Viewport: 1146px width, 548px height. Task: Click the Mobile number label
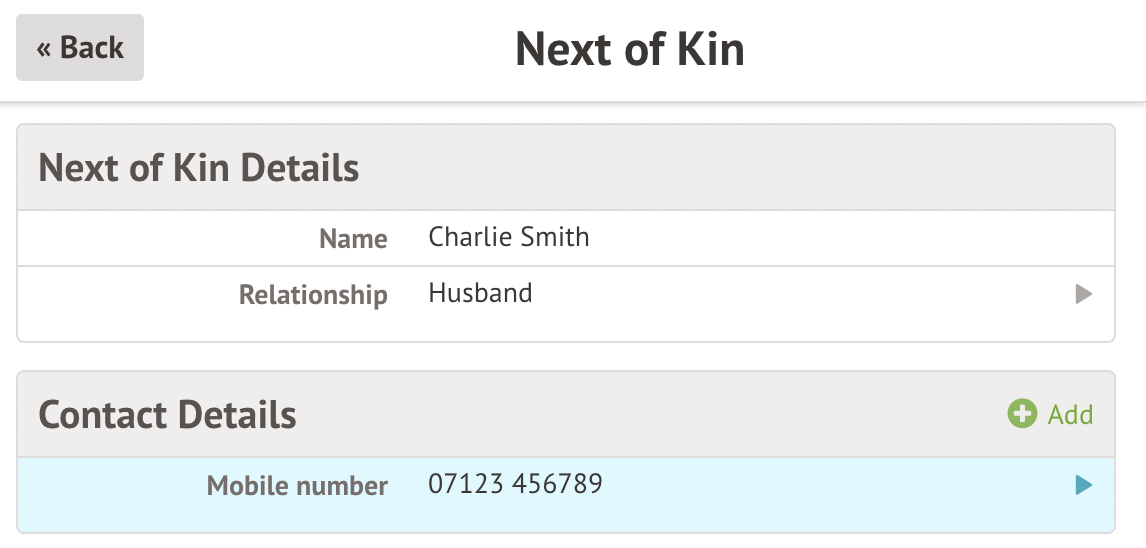[x=297, y=486]
